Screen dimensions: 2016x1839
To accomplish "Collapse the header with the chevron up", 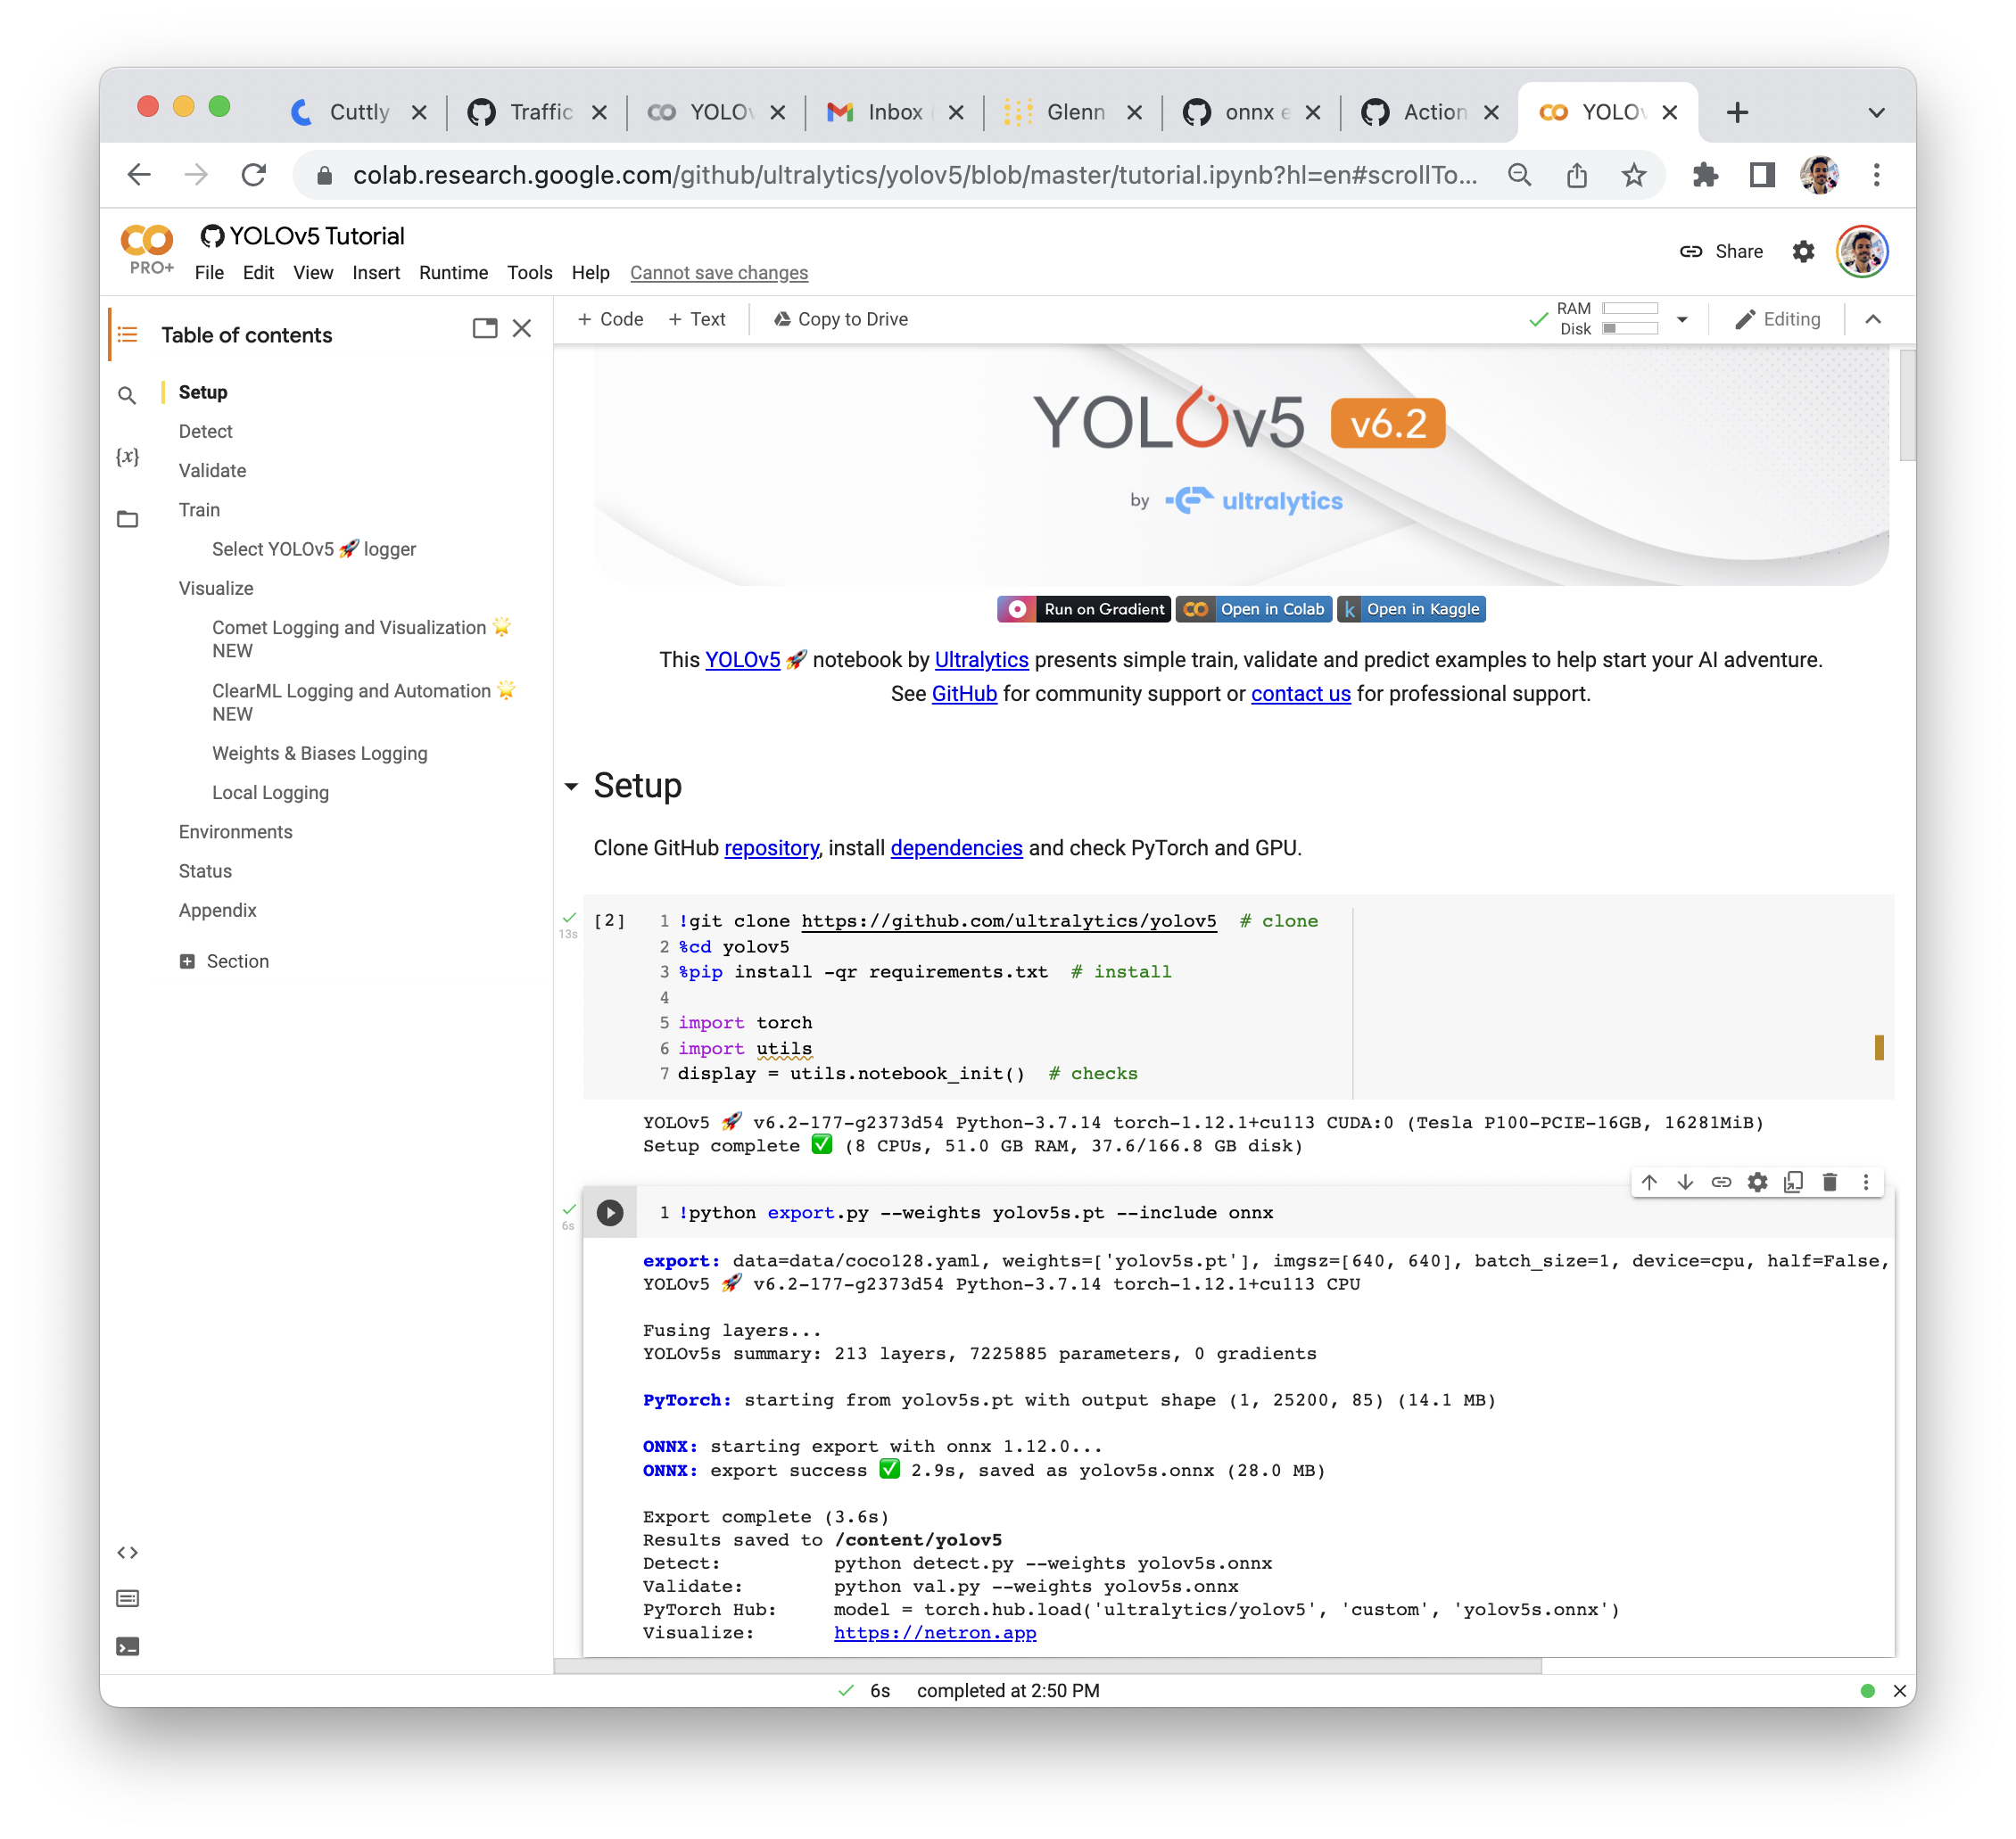I will click(1873, 319).
